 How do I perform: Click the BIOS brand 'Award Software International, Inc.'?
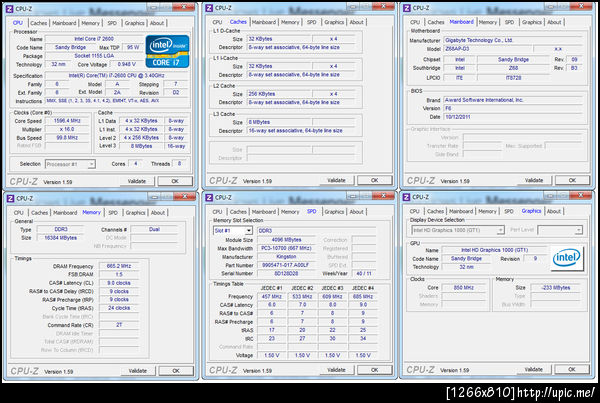513,100
